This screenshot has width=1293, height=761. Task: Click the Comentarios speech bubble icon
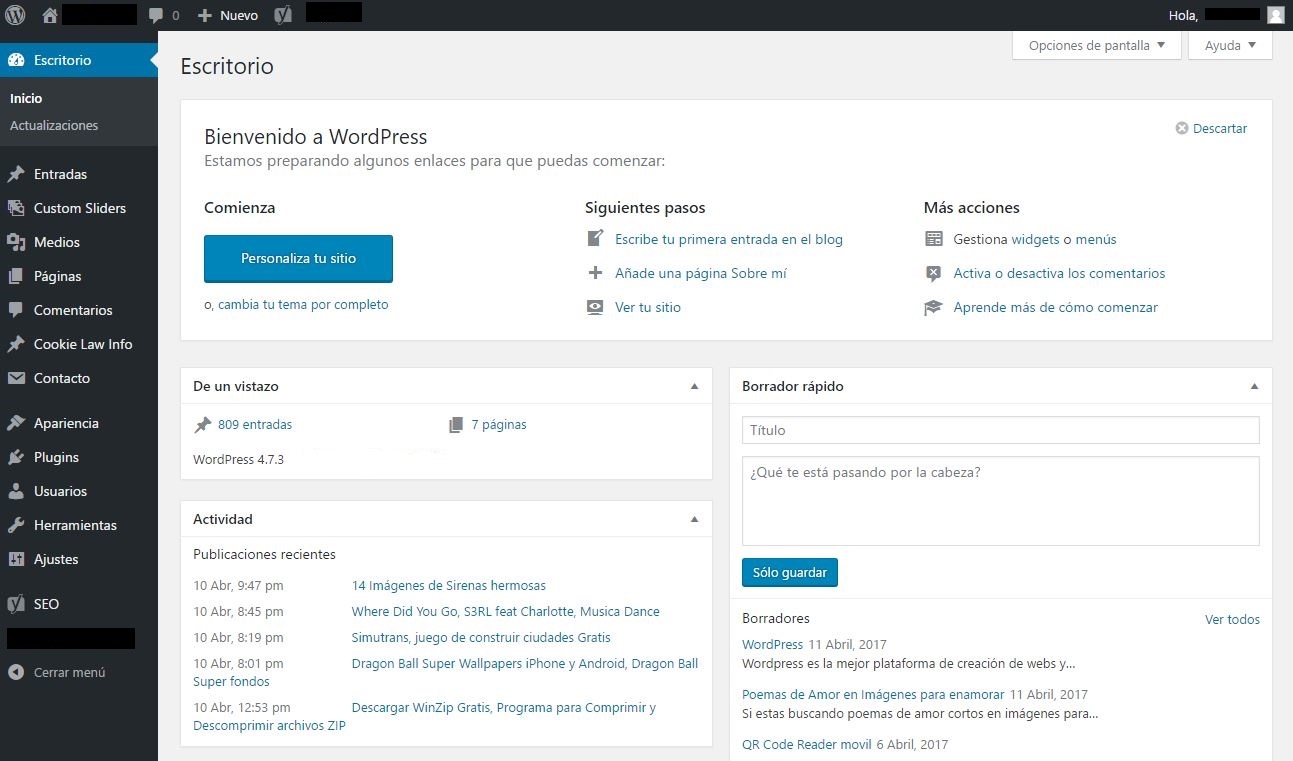pyautogui.click(x=16, y=310)
